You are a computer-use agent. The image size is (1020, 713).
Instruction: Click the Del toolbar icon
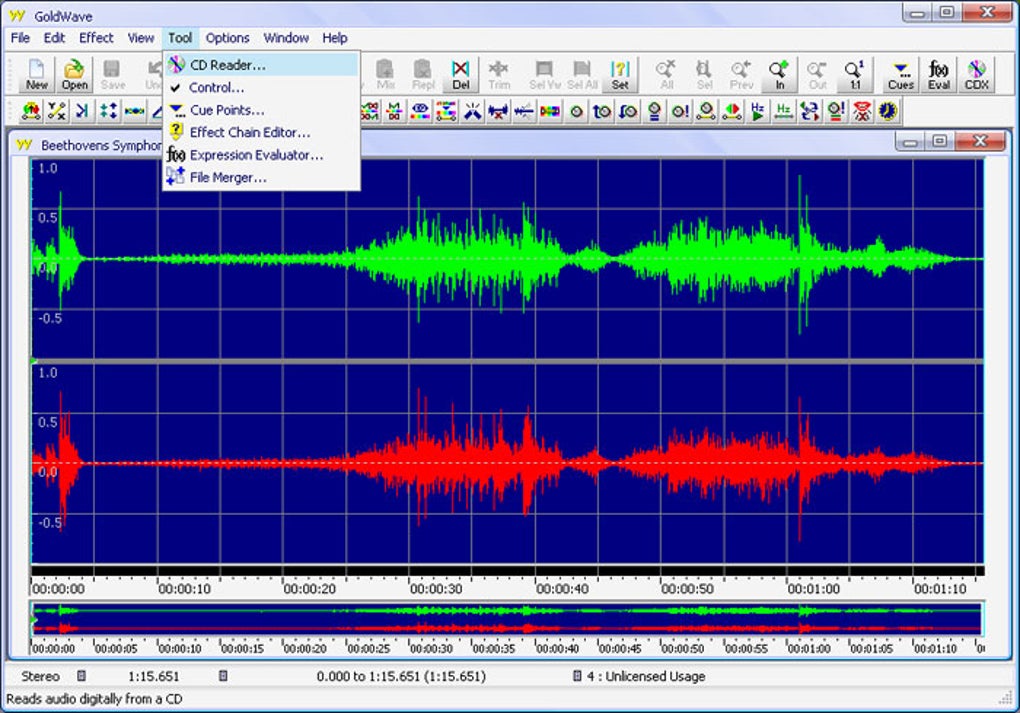click(x=460, y=74)
